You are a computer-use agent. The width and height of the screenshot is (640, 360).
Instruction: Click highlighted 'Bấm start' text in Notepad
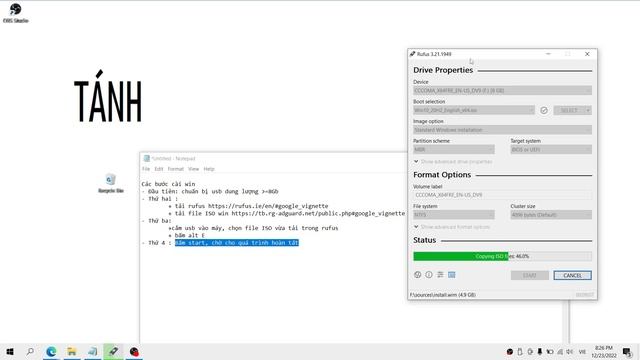pos(237,243)
